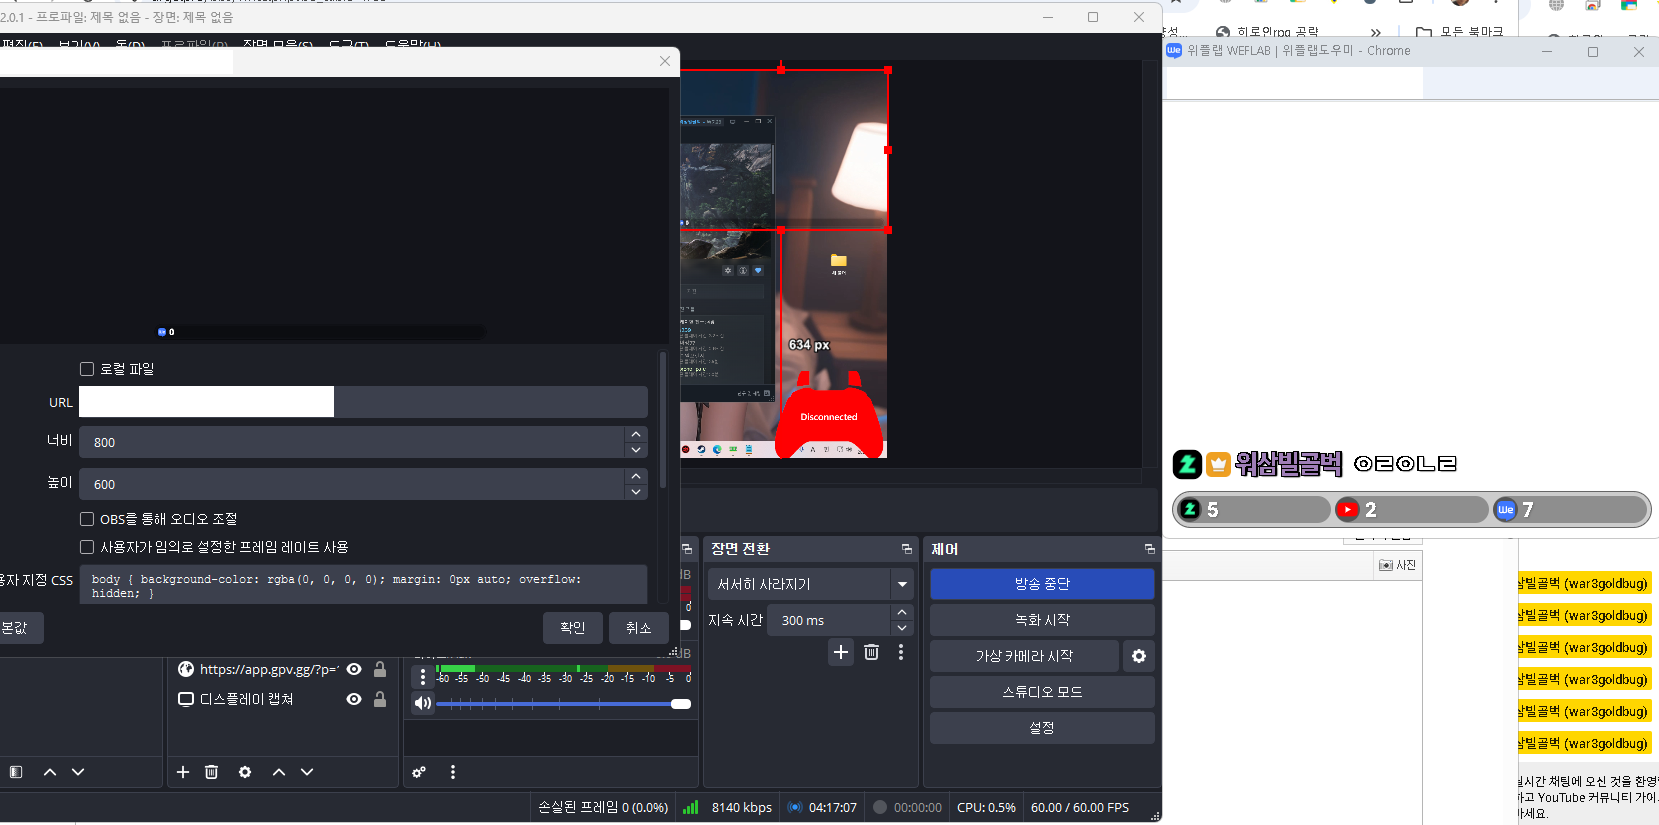Add a new transition with plus icon
Screen dimensions: 1659x825
pos(841,652)
